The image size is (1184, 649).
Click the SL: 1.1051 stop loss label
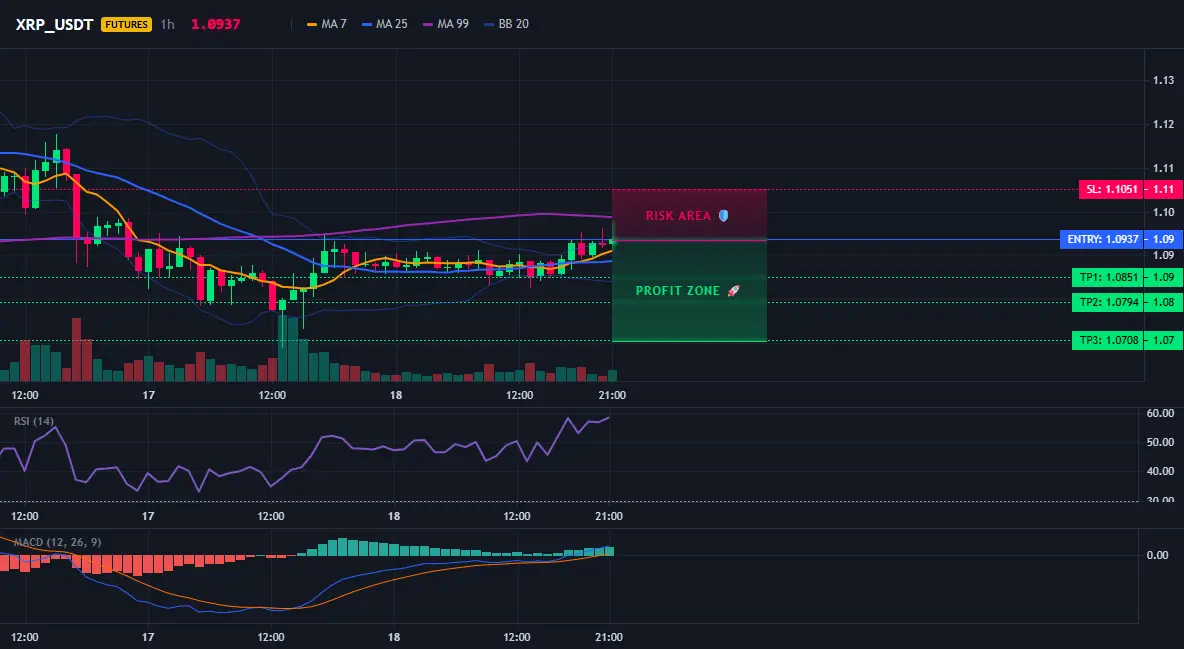point(1111,189)
